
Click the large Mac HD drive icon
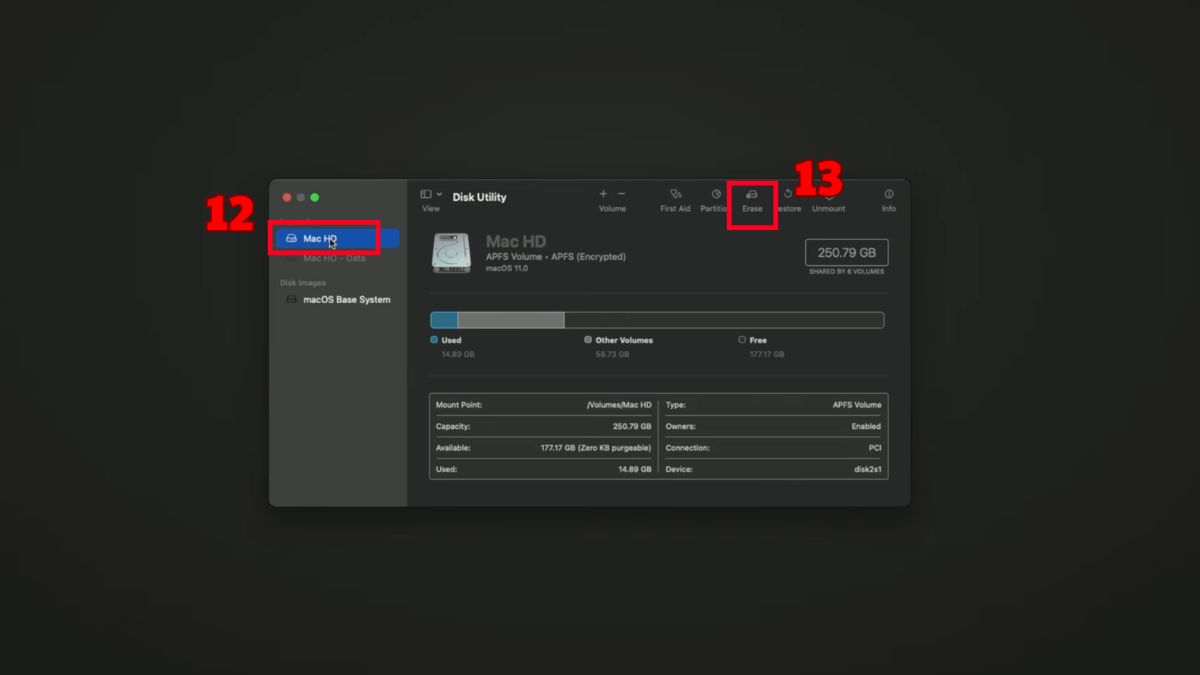pyautogui.click(x=452, y=253)
